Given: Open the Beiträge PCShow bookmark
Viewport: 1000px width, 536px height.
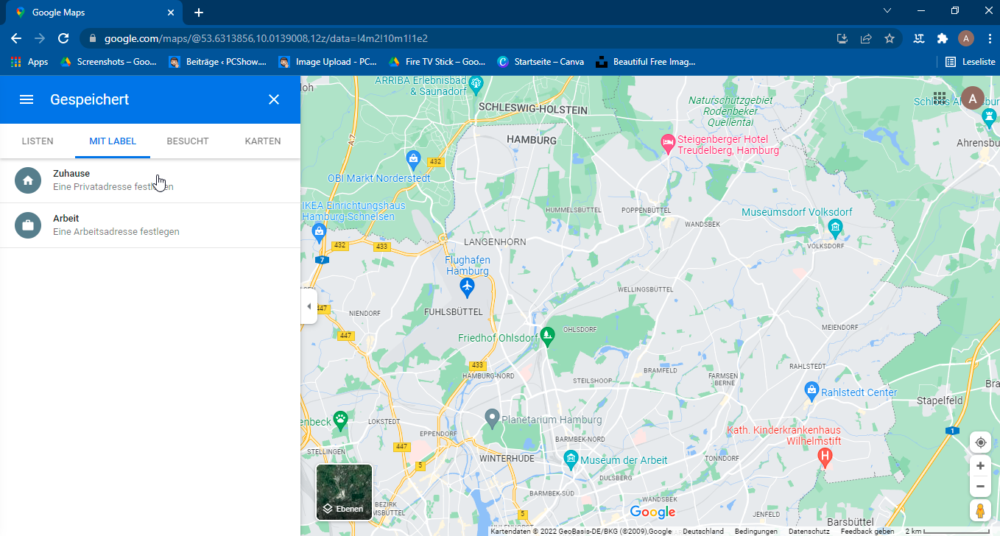Looking at the screenshot, I should [x=217, y=62].
